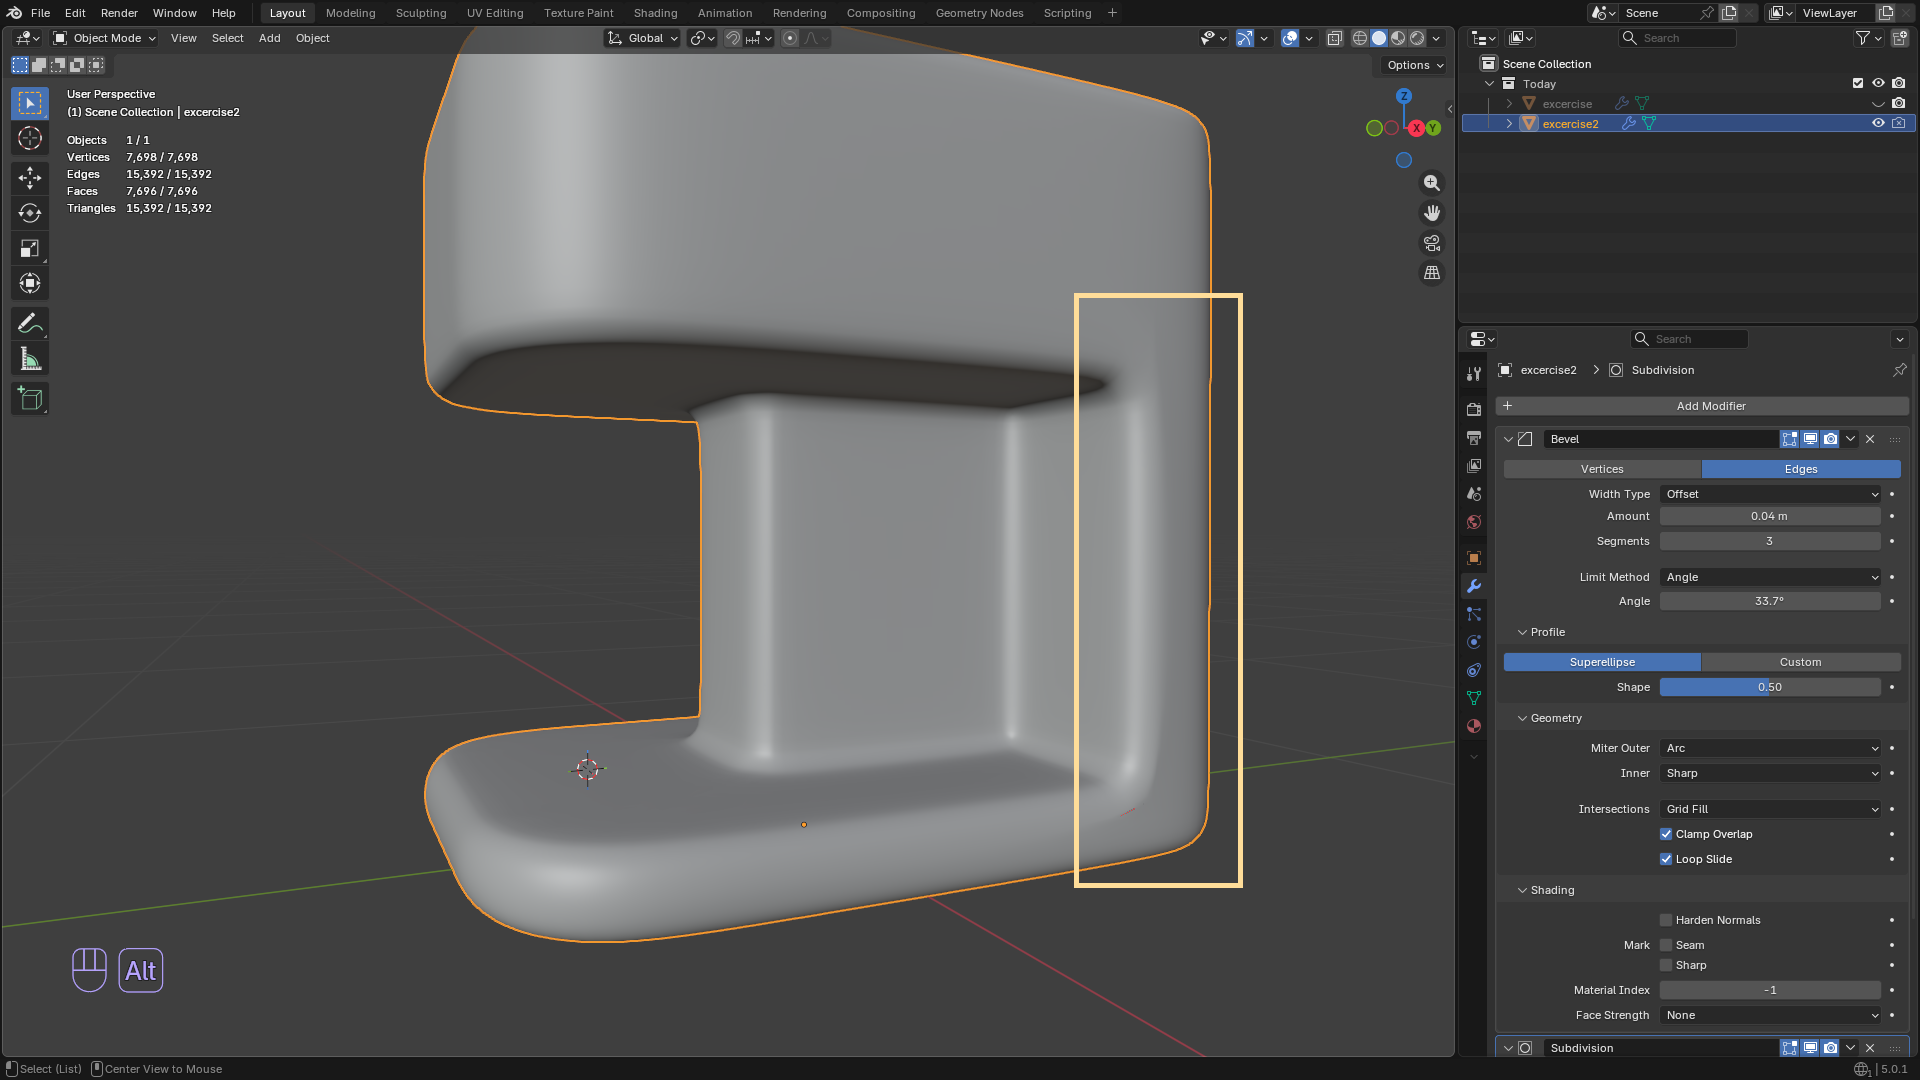The image size is (1920, 1080).
Task: Select the Measure tool
Action: tap(30, 359)
